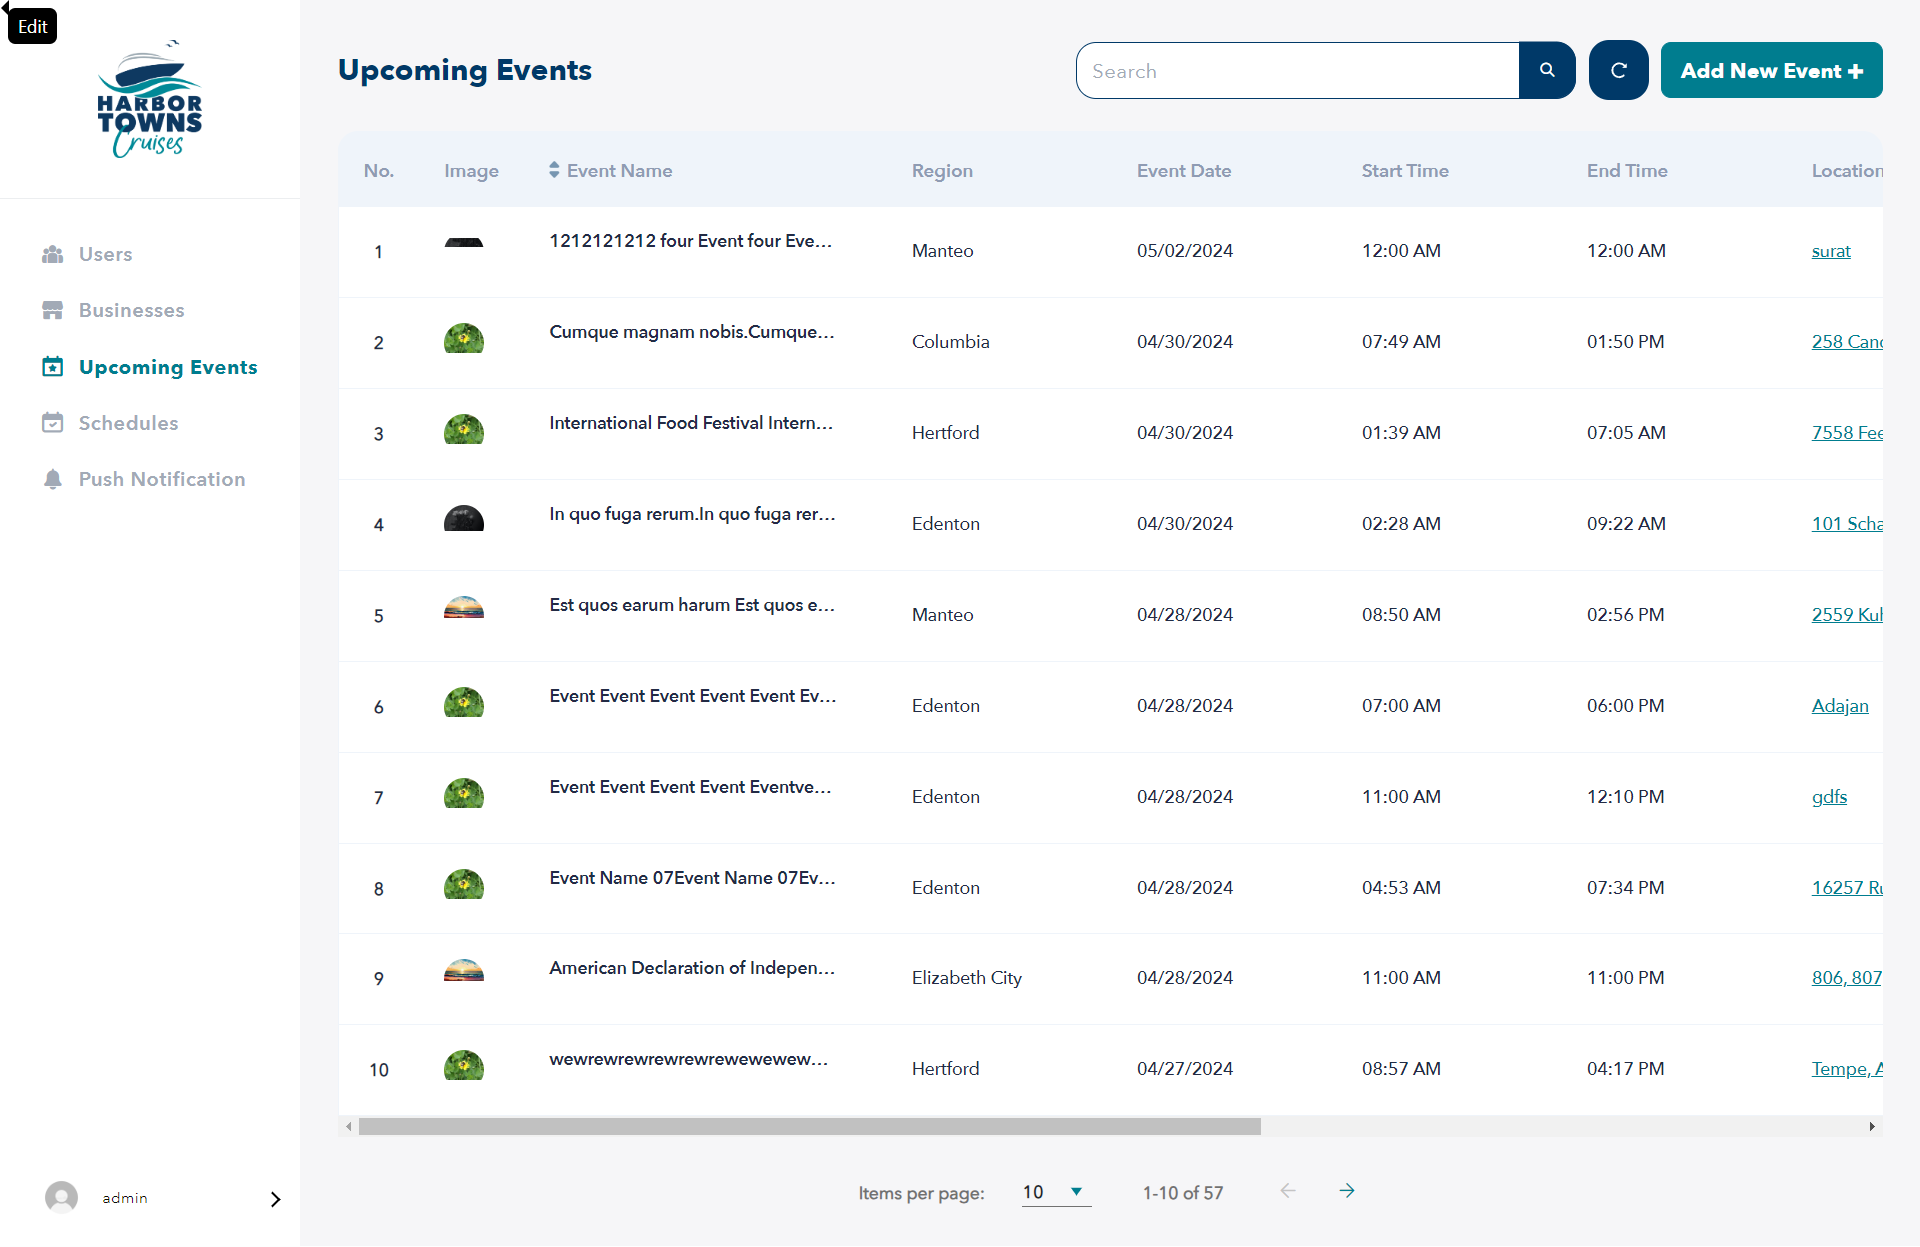Open sunset thumbnail for Est quos earum event

click(464, 607)
